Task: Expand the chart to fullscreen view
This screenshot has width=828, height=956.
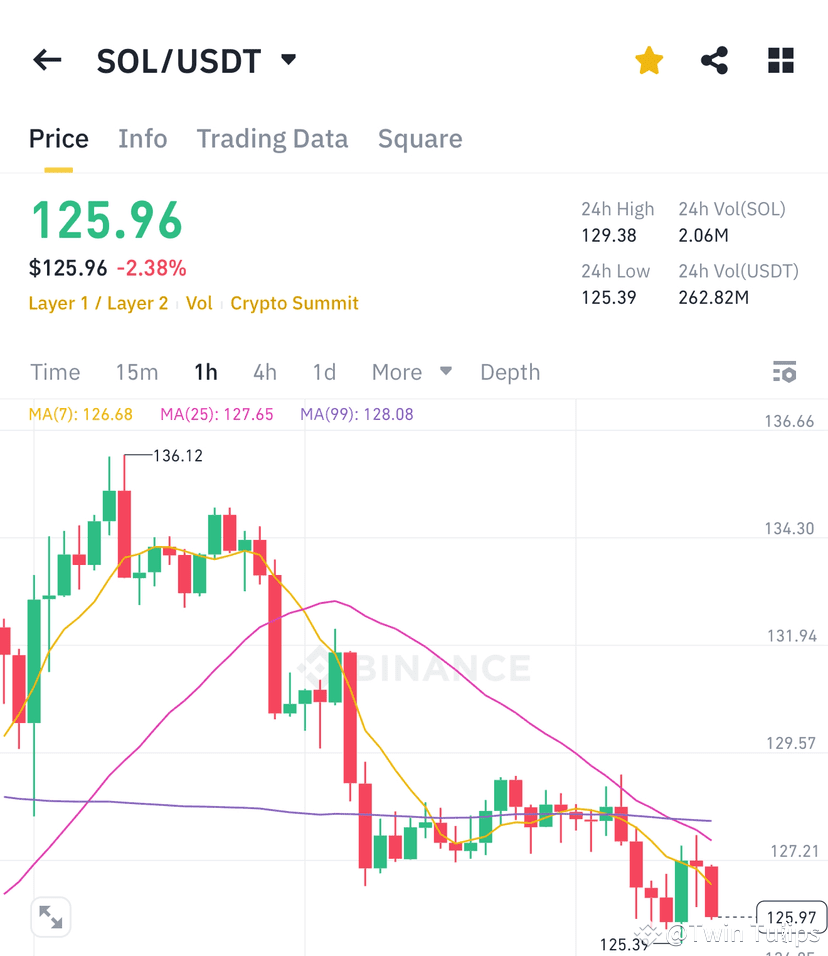Action: tap(50, 917)
